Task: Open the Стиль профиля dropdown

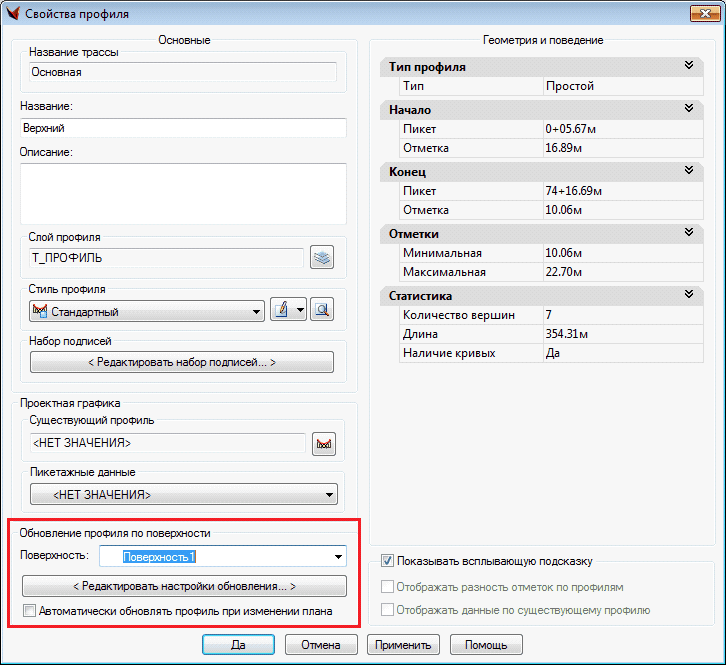Action: click(x=257, y=312)
